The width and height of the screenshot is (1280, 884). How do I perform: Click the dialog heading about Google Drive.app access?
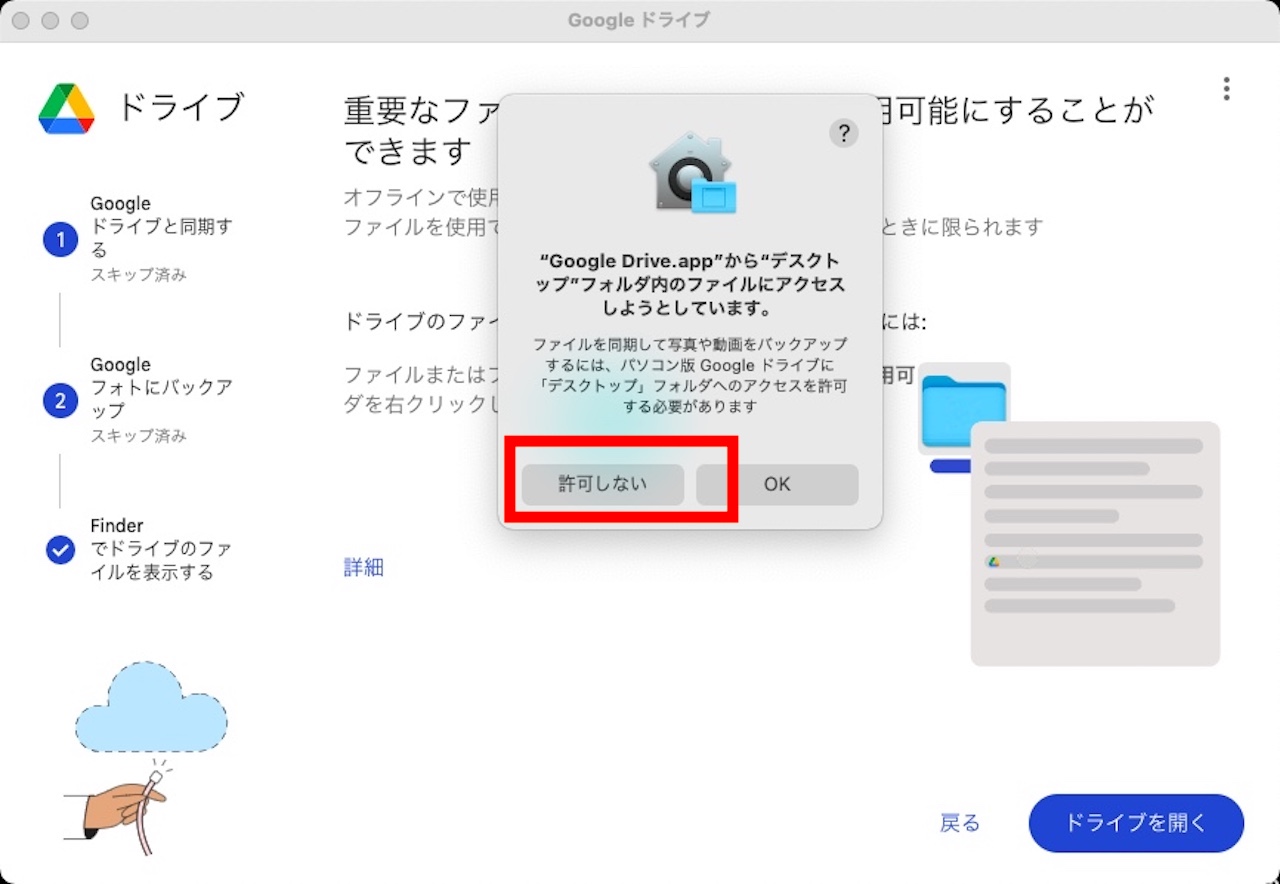tap(690, 284)
